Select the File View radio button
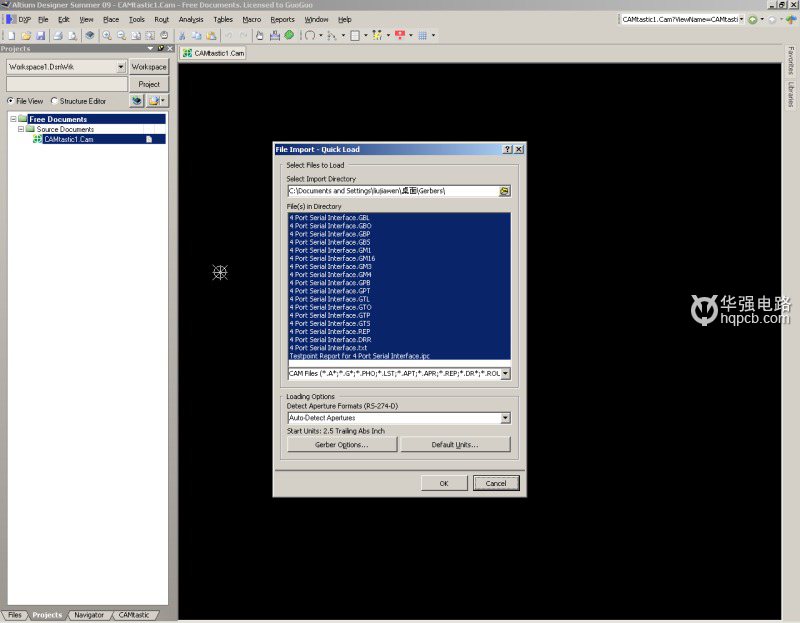The height and width of the screenshot is (623, 800). (x=11, y=101)
